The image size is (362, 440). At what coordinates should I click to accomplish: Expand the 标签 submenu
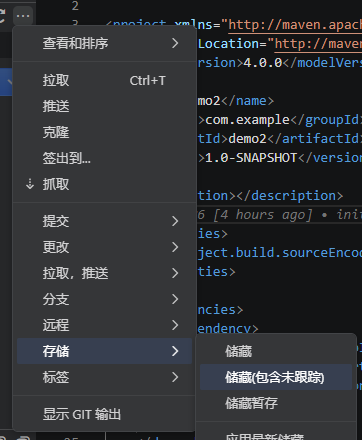tap(104, 377)
